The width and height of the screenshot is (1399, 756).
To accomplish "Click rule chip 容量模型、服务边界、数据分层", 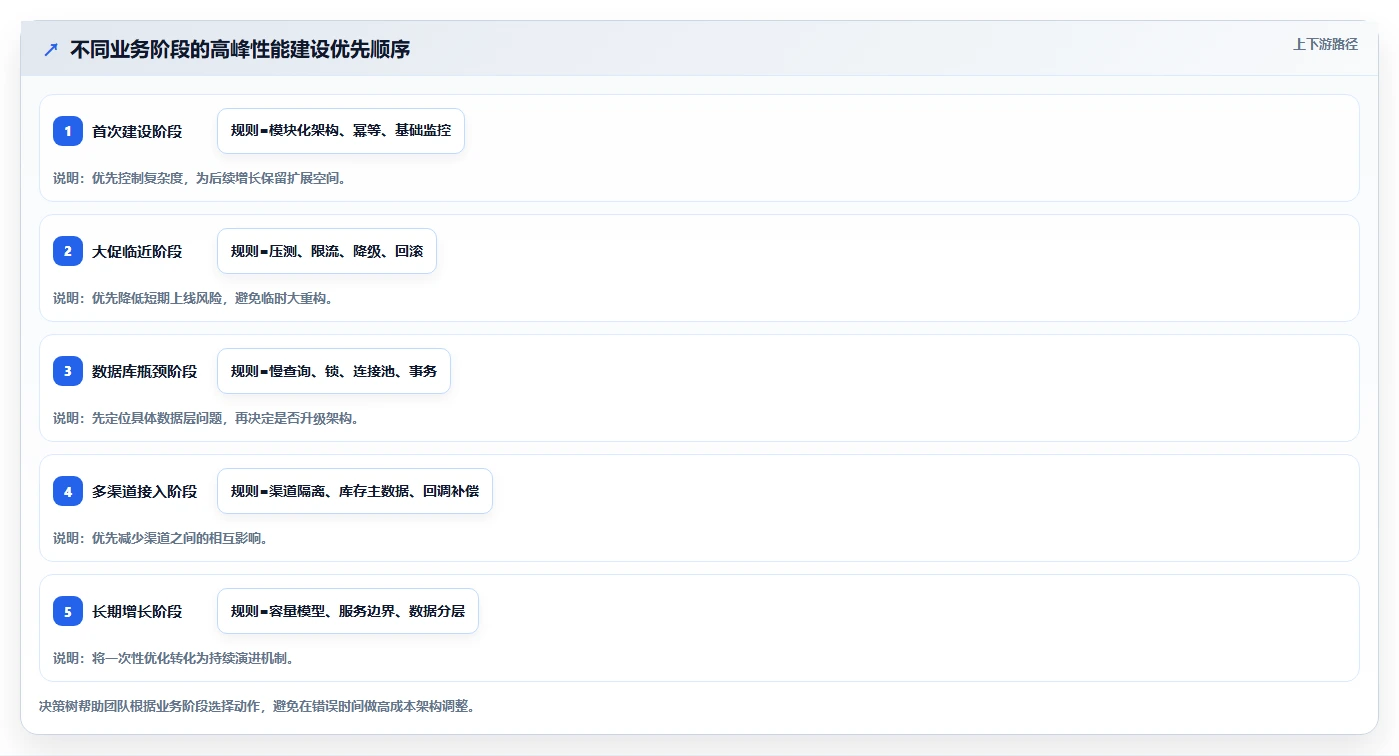I will point(348,611).
